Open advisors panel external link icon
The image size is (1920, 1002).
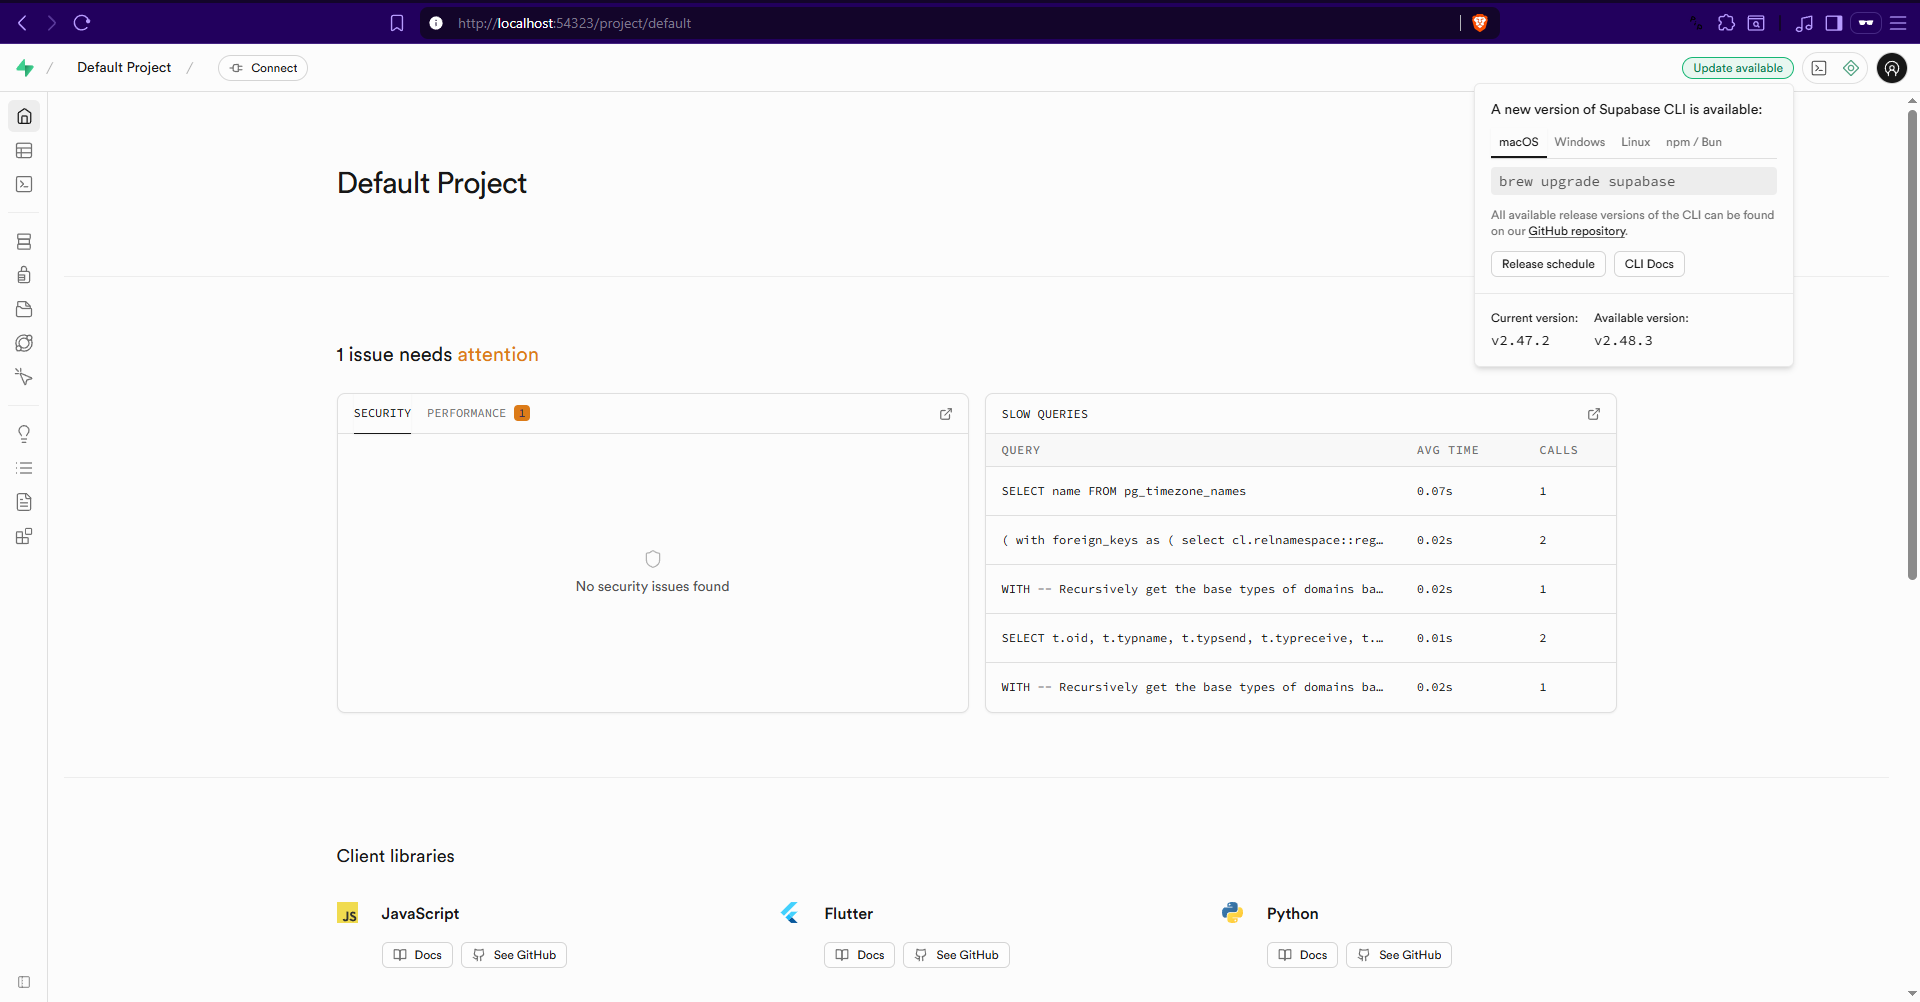946,414
